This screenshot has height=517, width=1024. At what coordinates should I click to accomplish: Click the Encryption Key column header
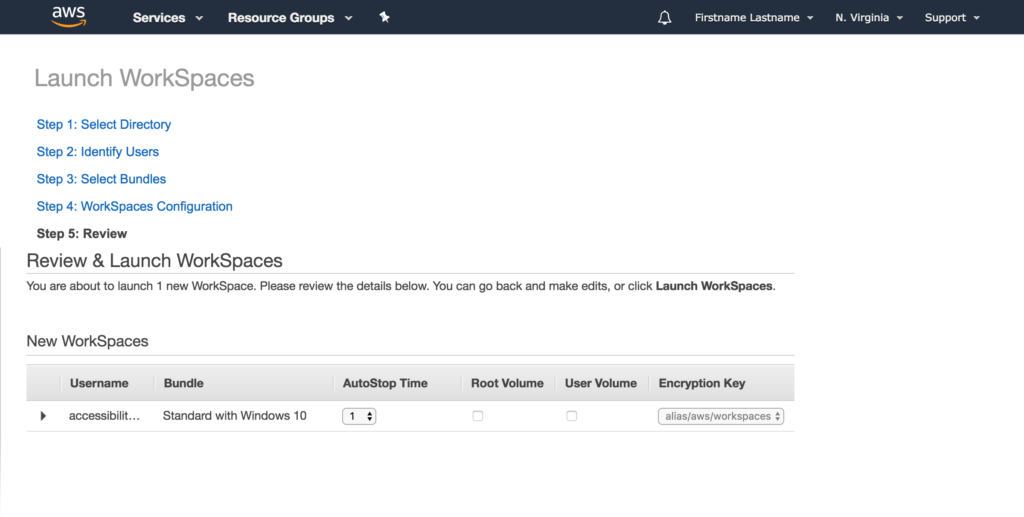702,383
